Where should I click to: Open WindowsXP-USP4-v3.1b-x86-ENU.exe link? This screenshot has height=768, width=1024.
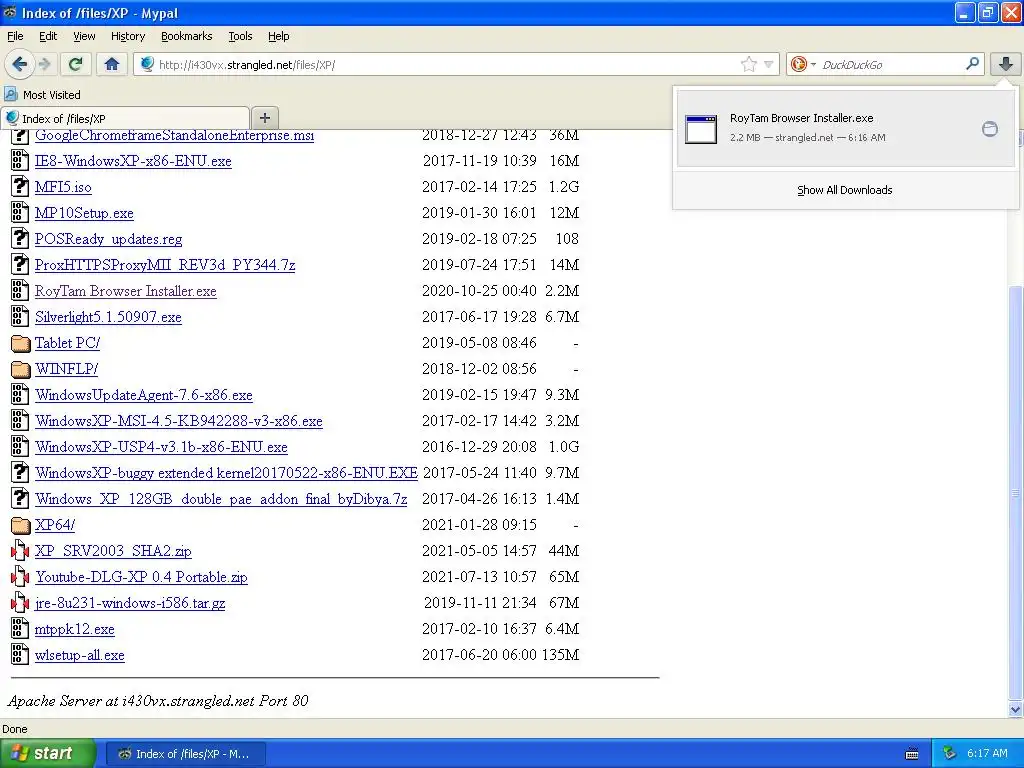click(x=161, y=447)
